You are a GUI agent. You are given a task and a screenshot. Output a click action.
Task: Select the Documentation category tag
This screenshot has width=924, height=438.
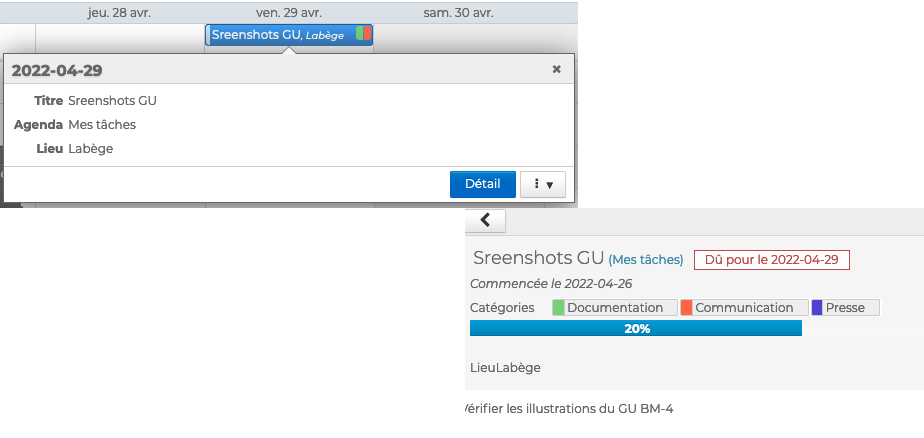615,308
